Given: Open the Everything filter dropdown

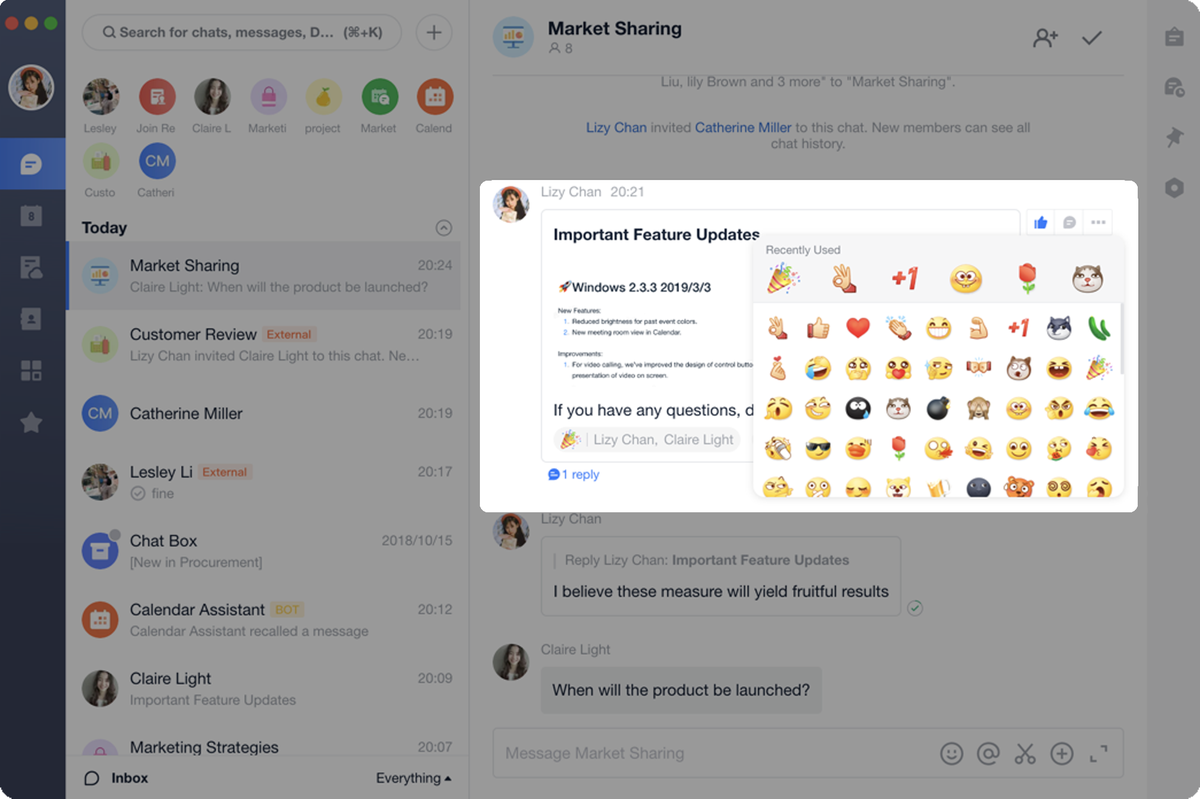Looking at the screenshot, I should point(413,778).
